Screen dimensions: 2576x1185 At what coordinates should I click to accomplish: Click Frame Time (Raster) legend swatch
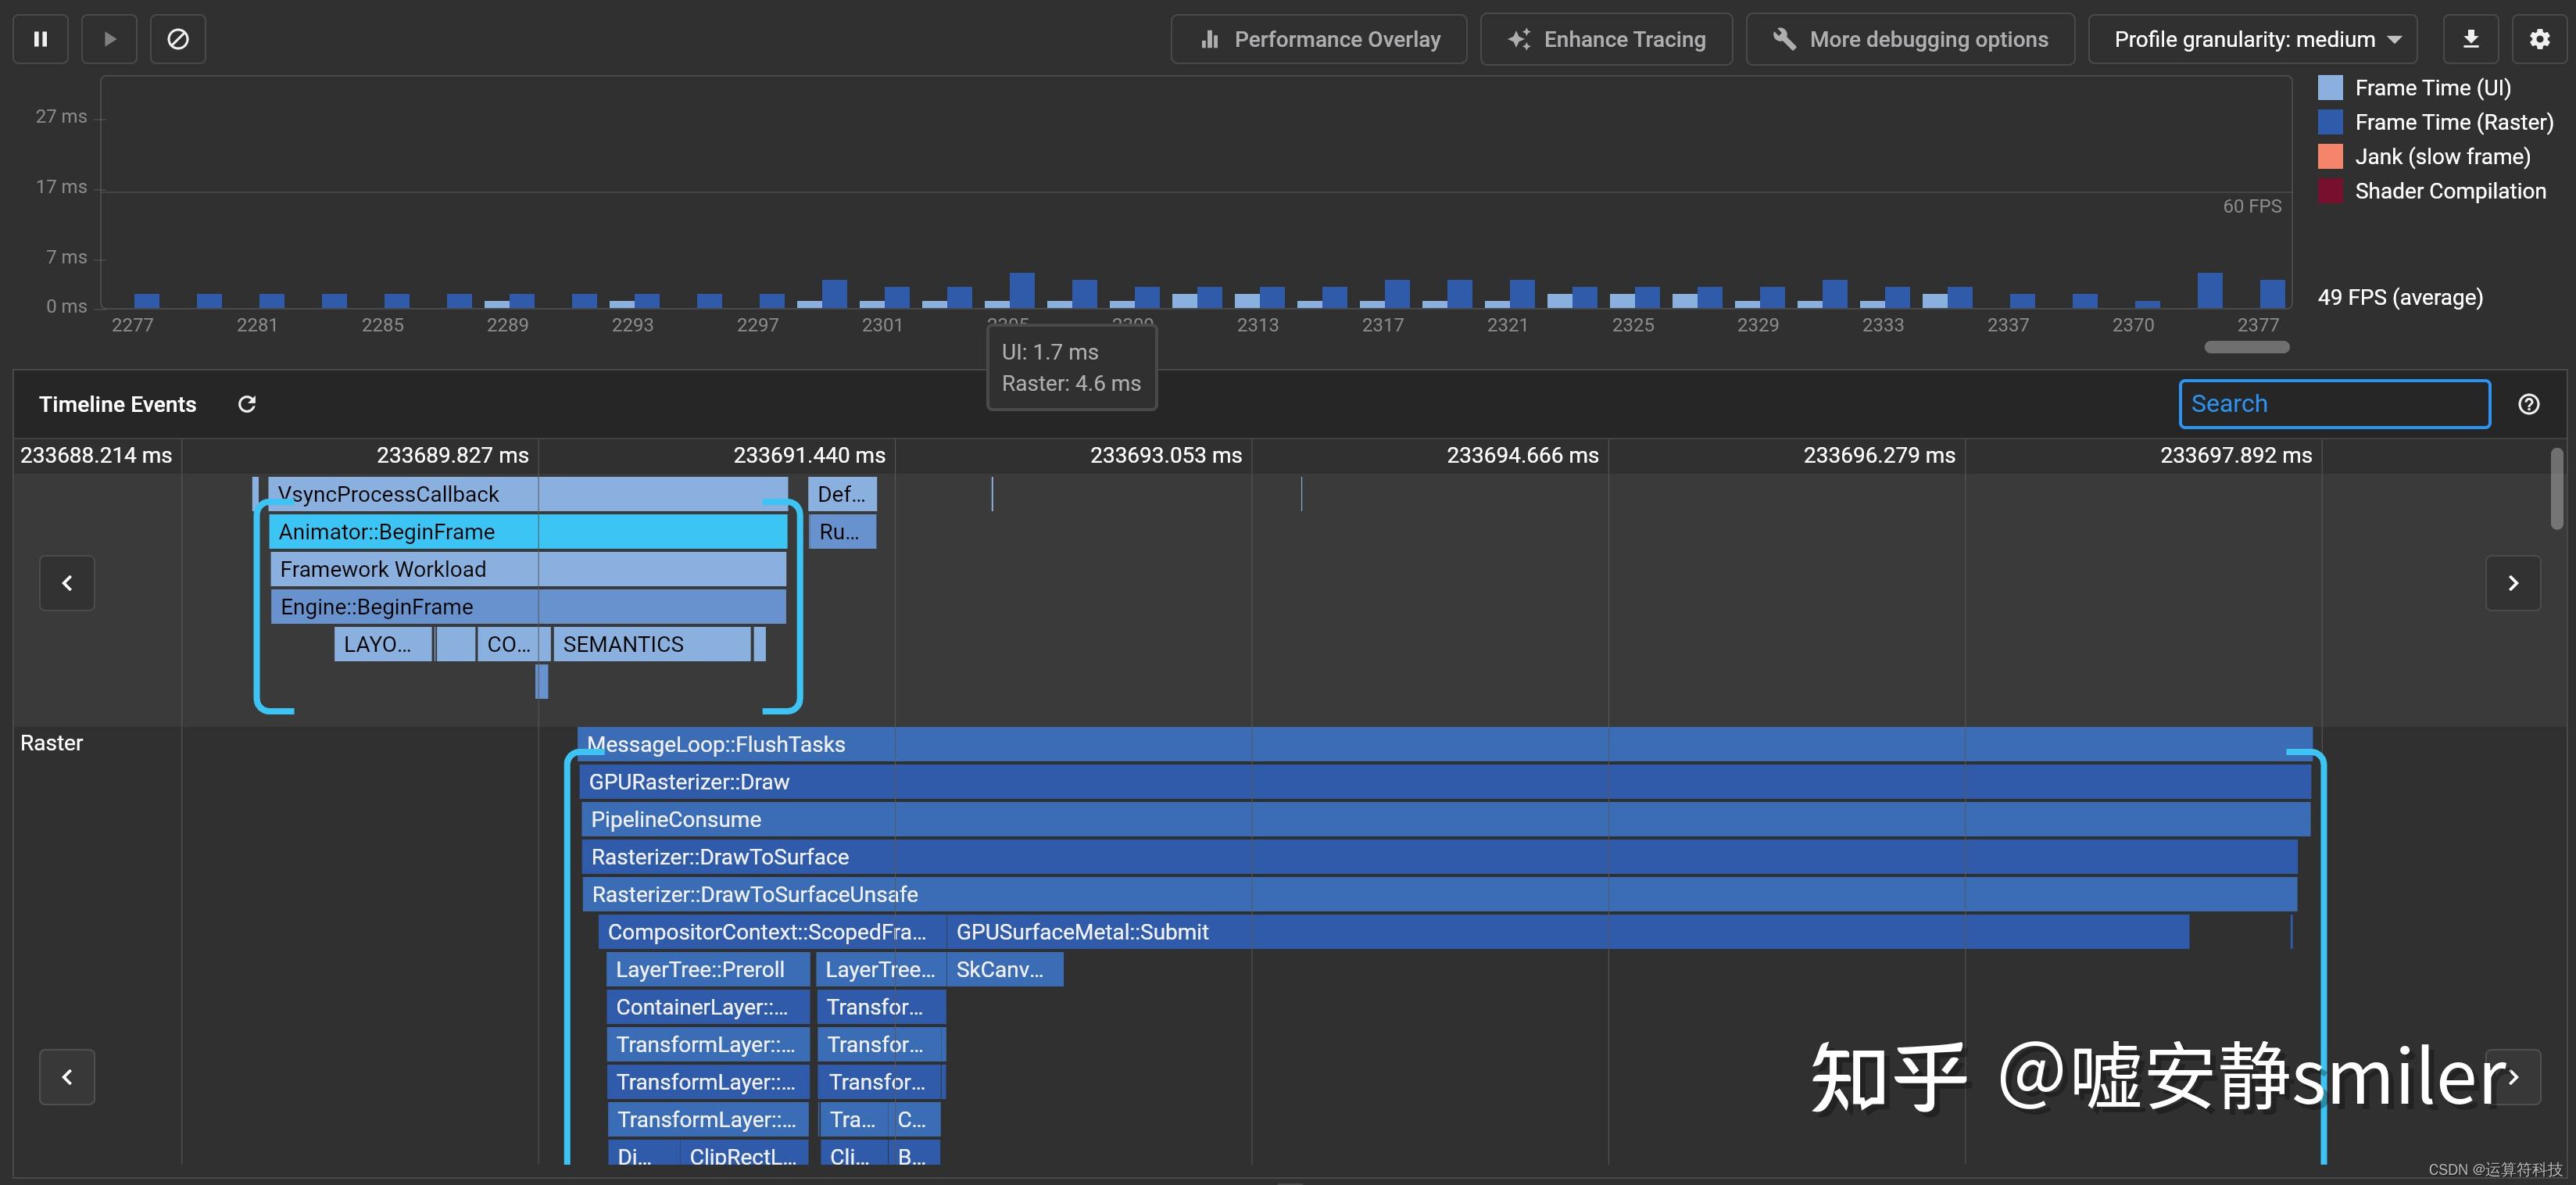coord(2330,122)
